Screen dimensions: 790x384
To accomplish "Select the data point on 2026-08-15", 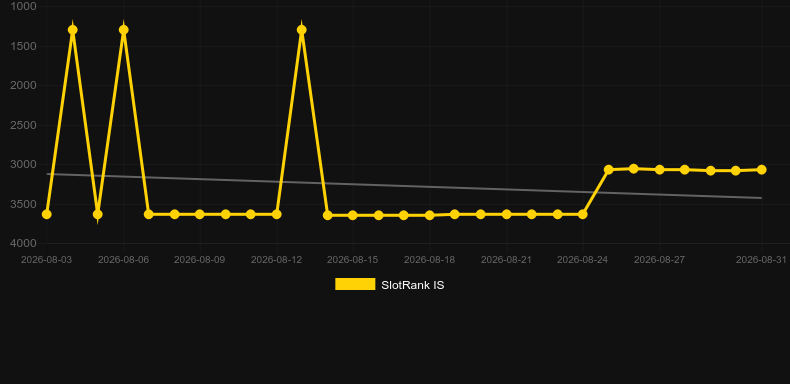I will pos(353,215).
